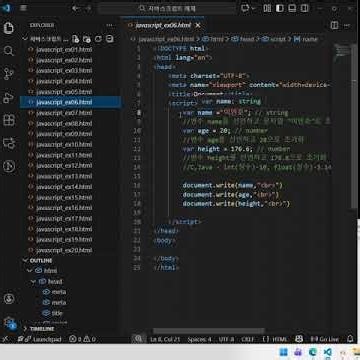Click New File icon in explorer header
Viewport: 360px width, 360px height.
point(76,39)
